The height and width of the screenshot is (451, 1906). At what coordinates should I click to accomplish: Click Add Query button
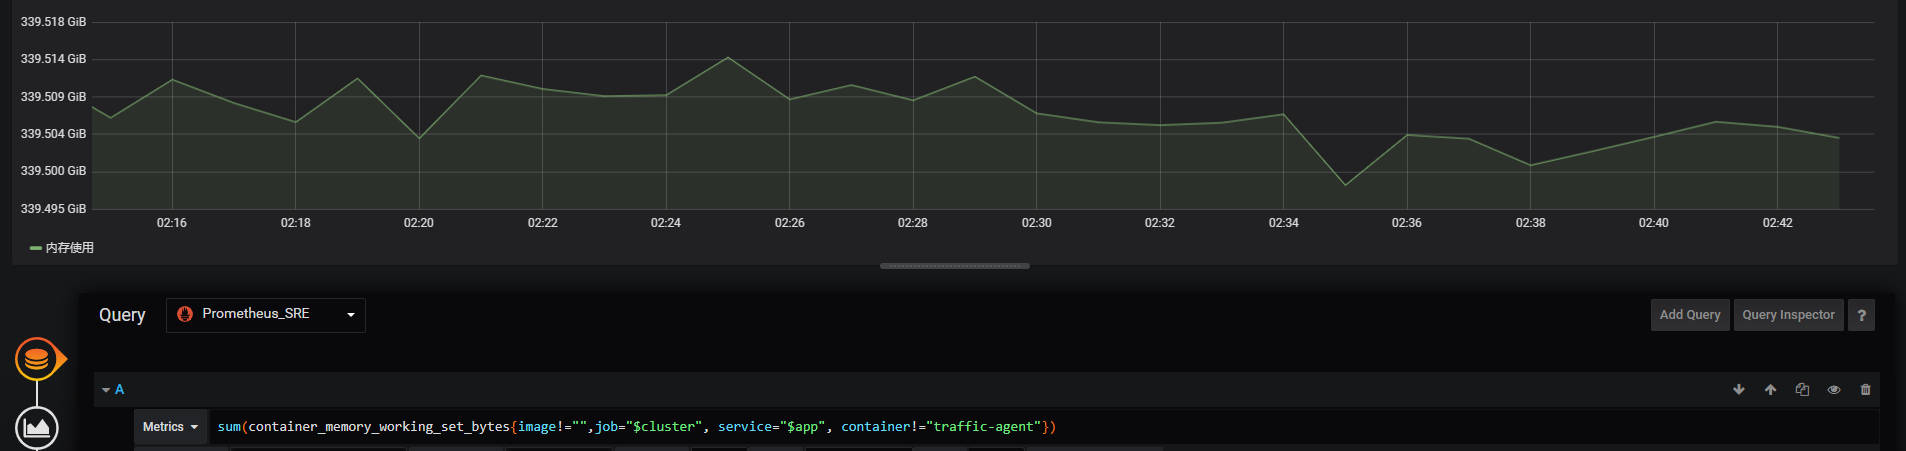point(1690,315)
